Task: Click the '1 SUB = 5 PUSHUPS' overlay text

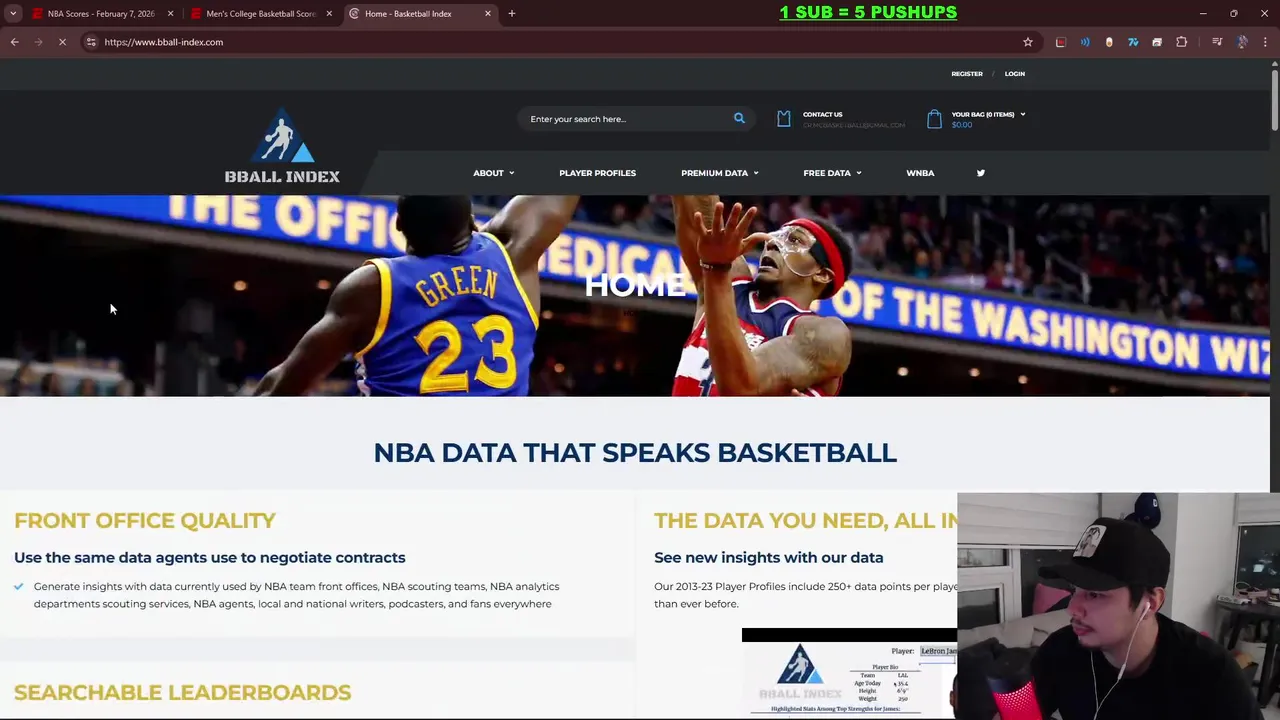Action: (868, 12)
